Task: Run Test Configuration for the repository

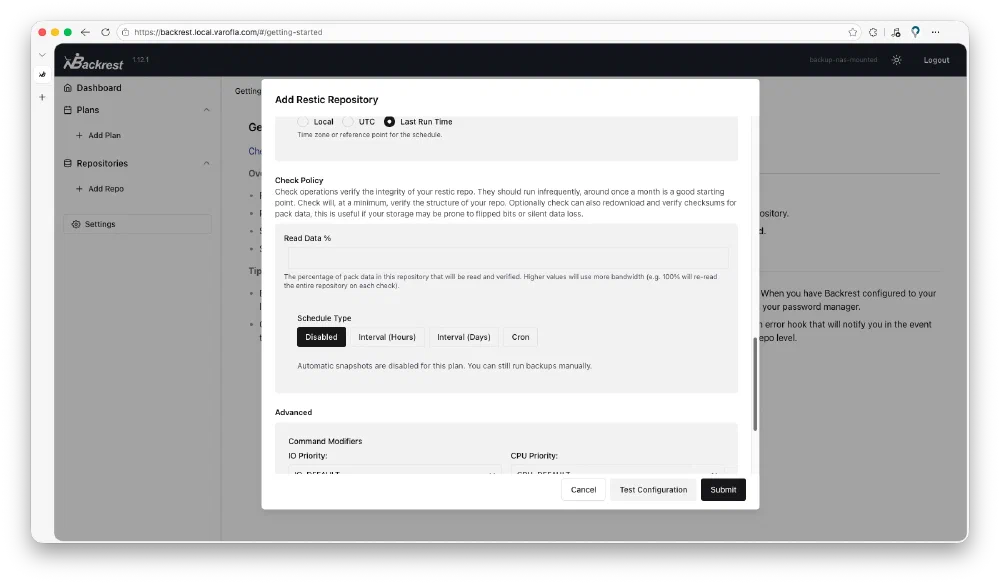Action: click(653, 489)
